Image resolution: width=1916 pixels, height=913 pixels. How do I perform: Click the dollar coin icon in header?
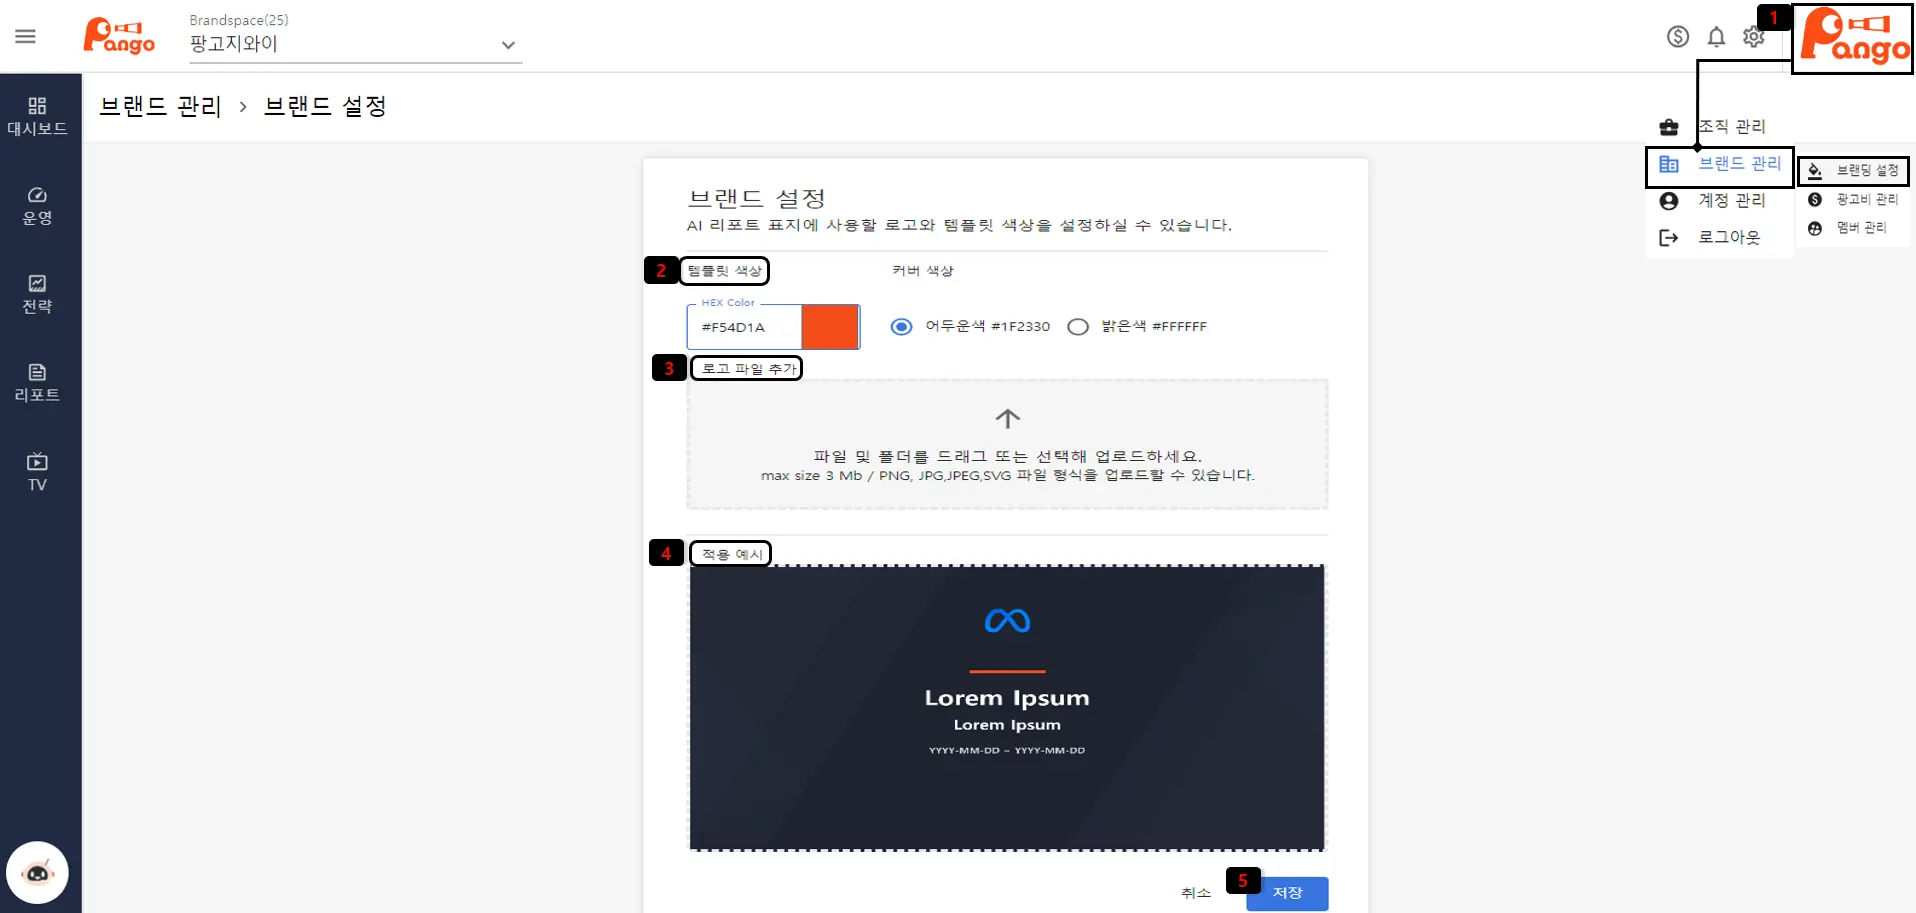pyautogui.click(x=1678, y=37)
